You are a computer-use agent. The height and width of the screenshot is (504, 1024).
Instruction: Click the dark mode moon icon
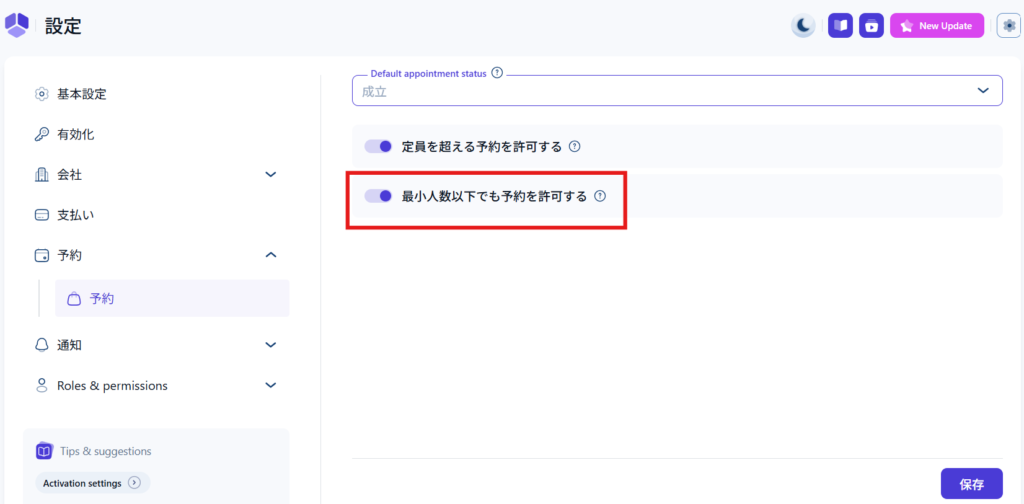coord(803,26)
